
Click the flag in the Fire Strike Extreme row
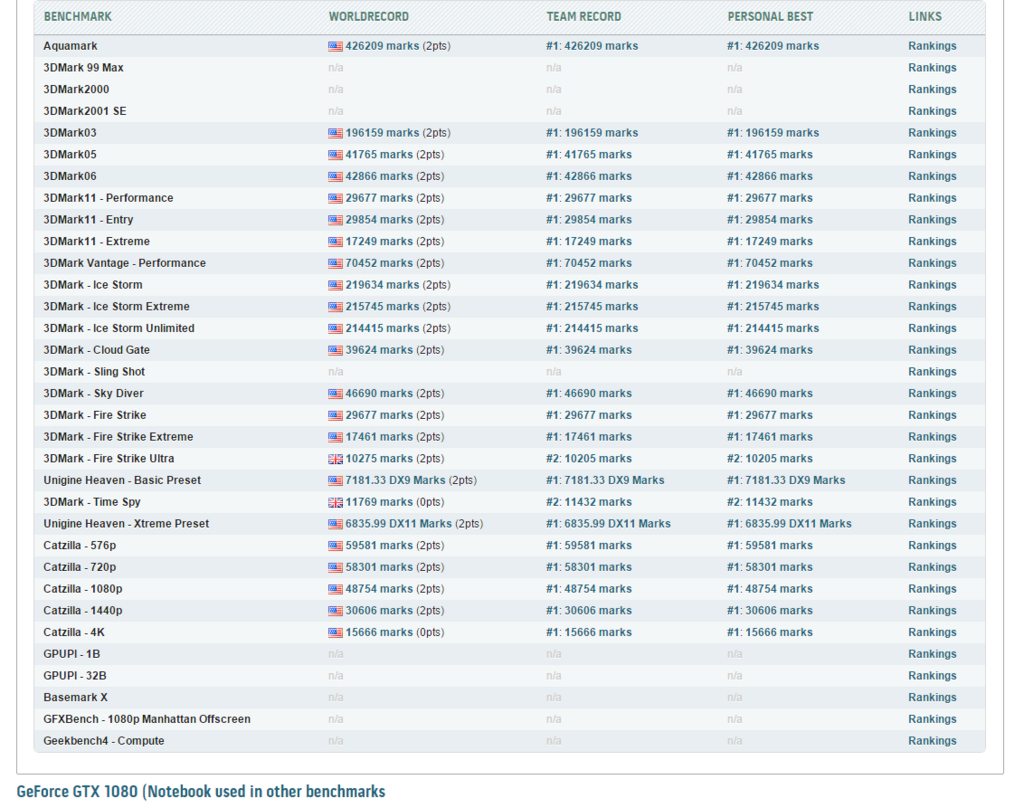coord(335,437)
